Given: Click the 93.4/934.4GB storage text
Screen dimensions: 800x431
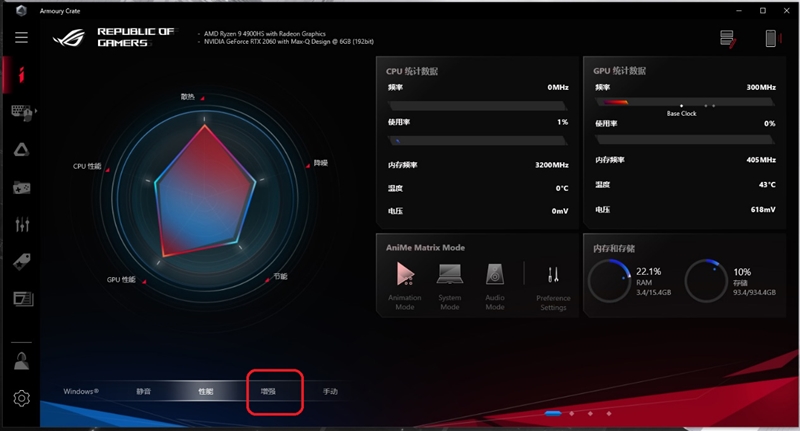Looking at the screenshot, I should coord(755,292).
